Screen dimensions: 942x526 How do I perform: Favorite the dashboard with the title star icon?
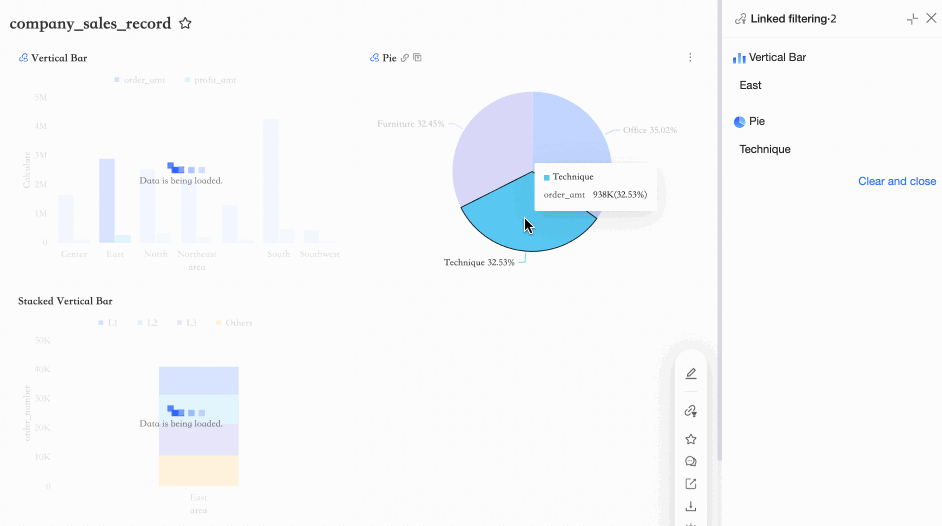tap(185, 23)
